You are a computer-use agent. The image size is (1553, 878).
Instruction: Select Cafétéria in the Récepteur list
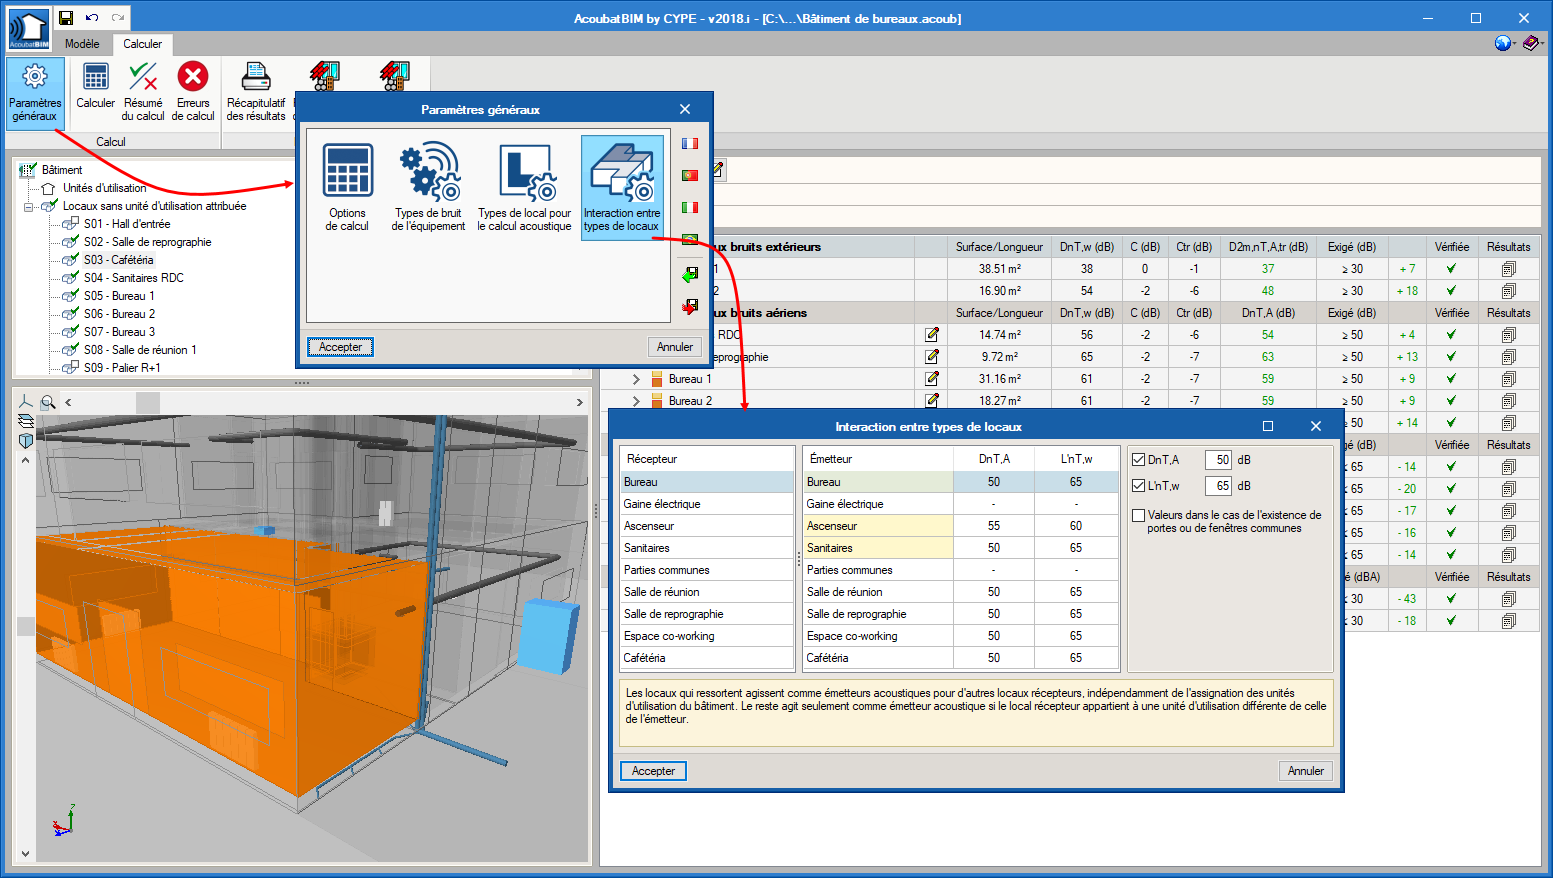point(706,658)
